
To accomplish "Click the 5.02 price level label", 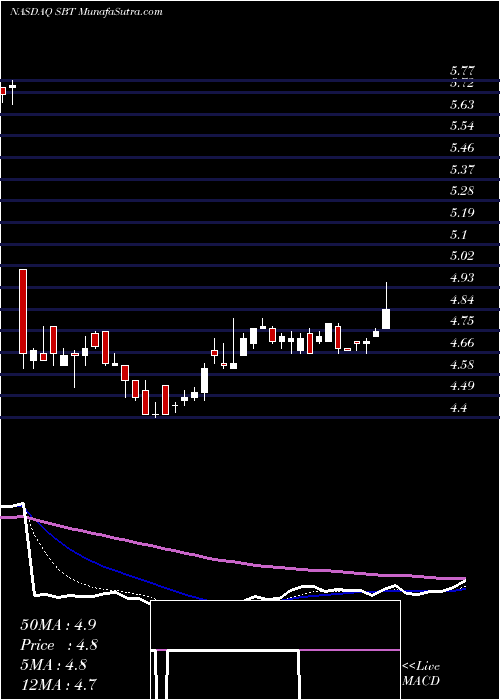I will click(x=462, y=256).
